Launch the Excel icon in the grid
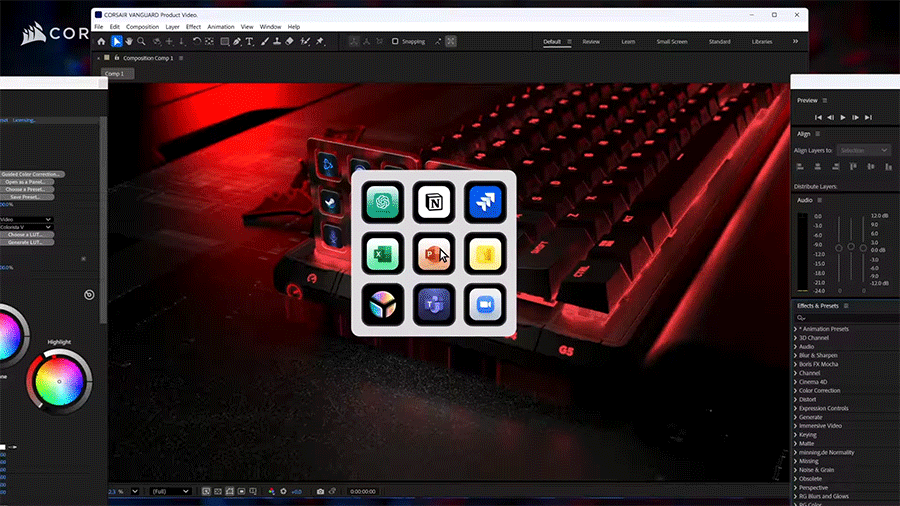Image resolution: width=900 pixels, height=506 pixels. pos(383,254)
